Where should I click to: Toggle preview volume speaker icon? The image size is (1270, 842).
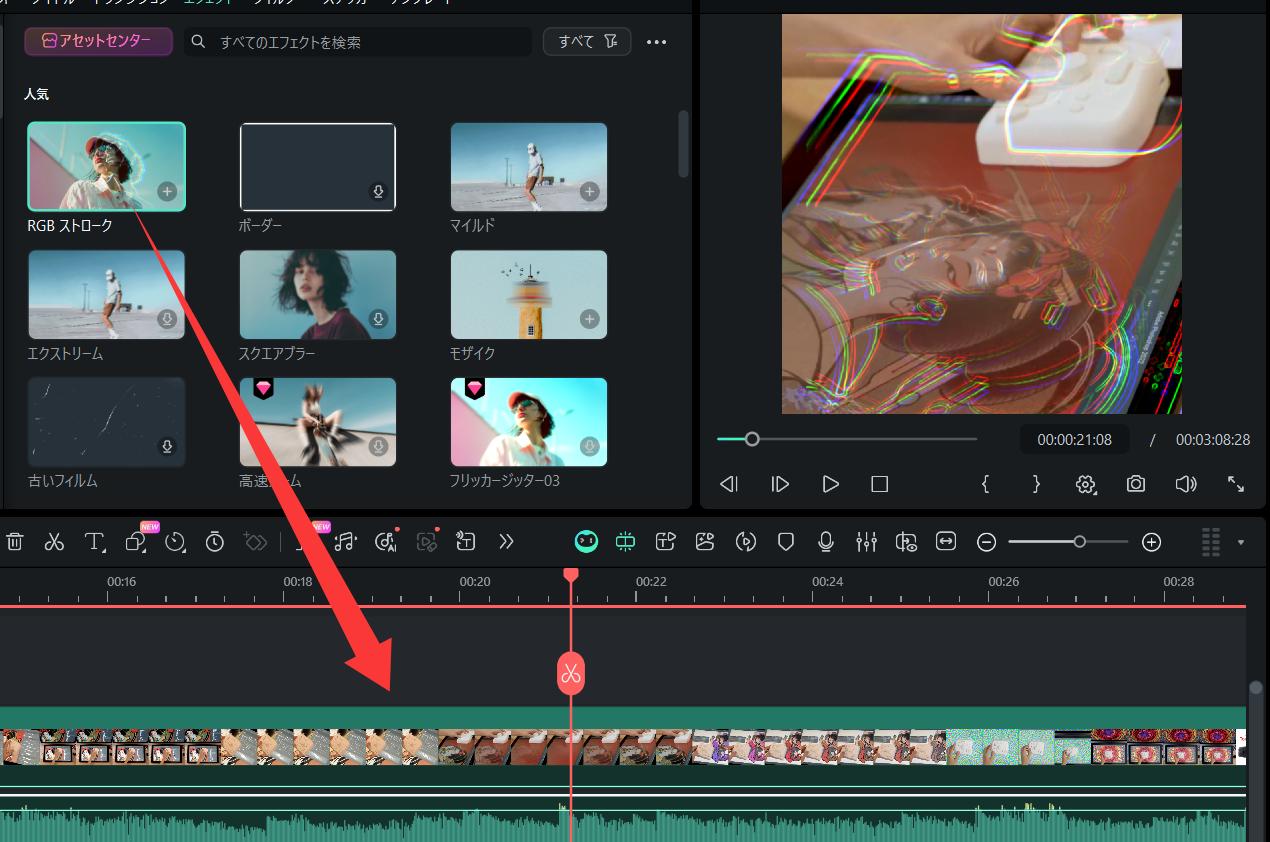(x=1186, y=484)
